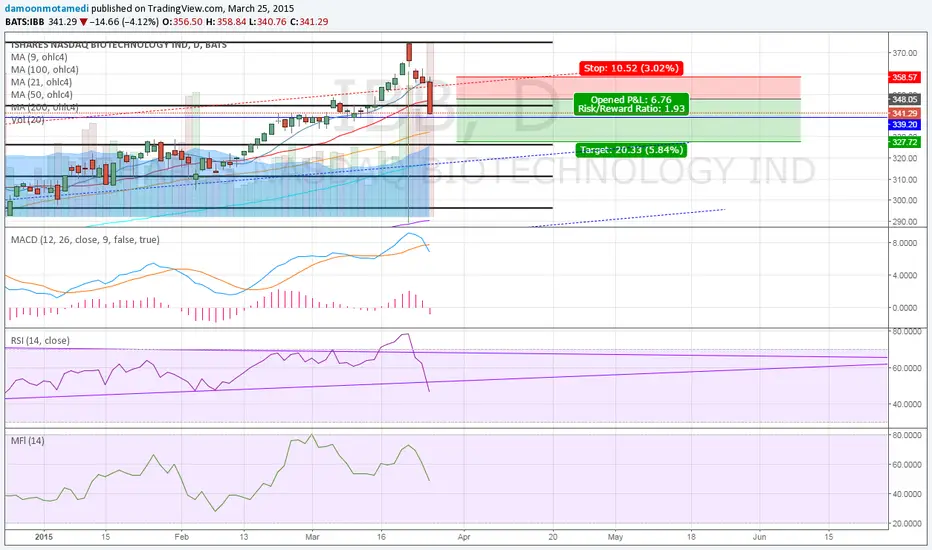This screenshot has width=932, height=550.
Task: Click the 8.0000 MACD axis label
Action: coord(904,243)
